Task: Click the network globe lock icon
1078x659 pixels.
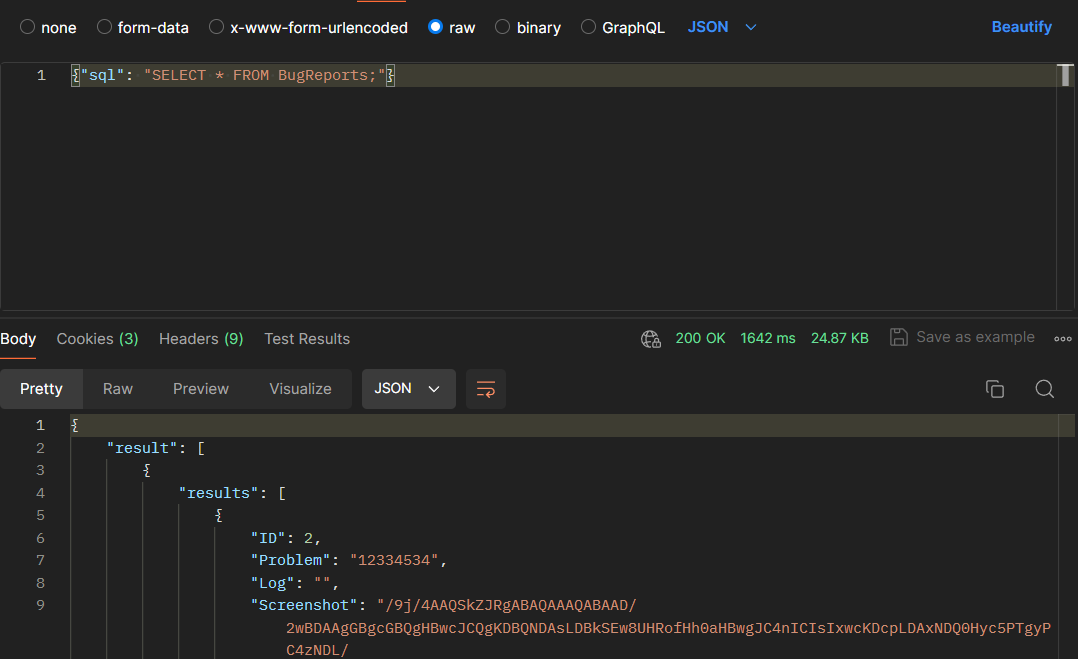Action: pos(650,339)
